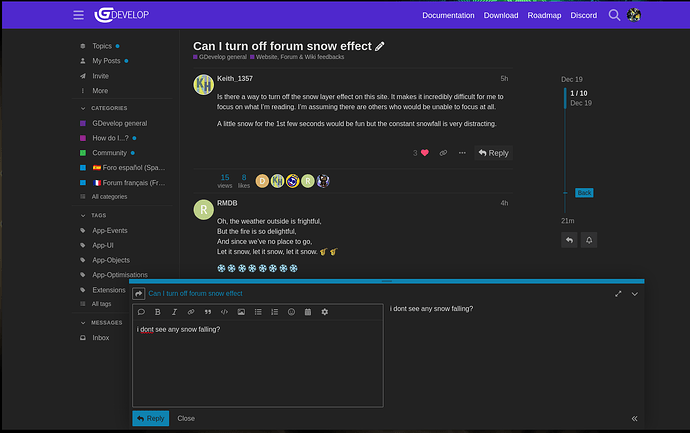690x433 pixels.
Task: Change reply type via composer arrow icon
Action: pyautogui.click(x=139, y=294)
